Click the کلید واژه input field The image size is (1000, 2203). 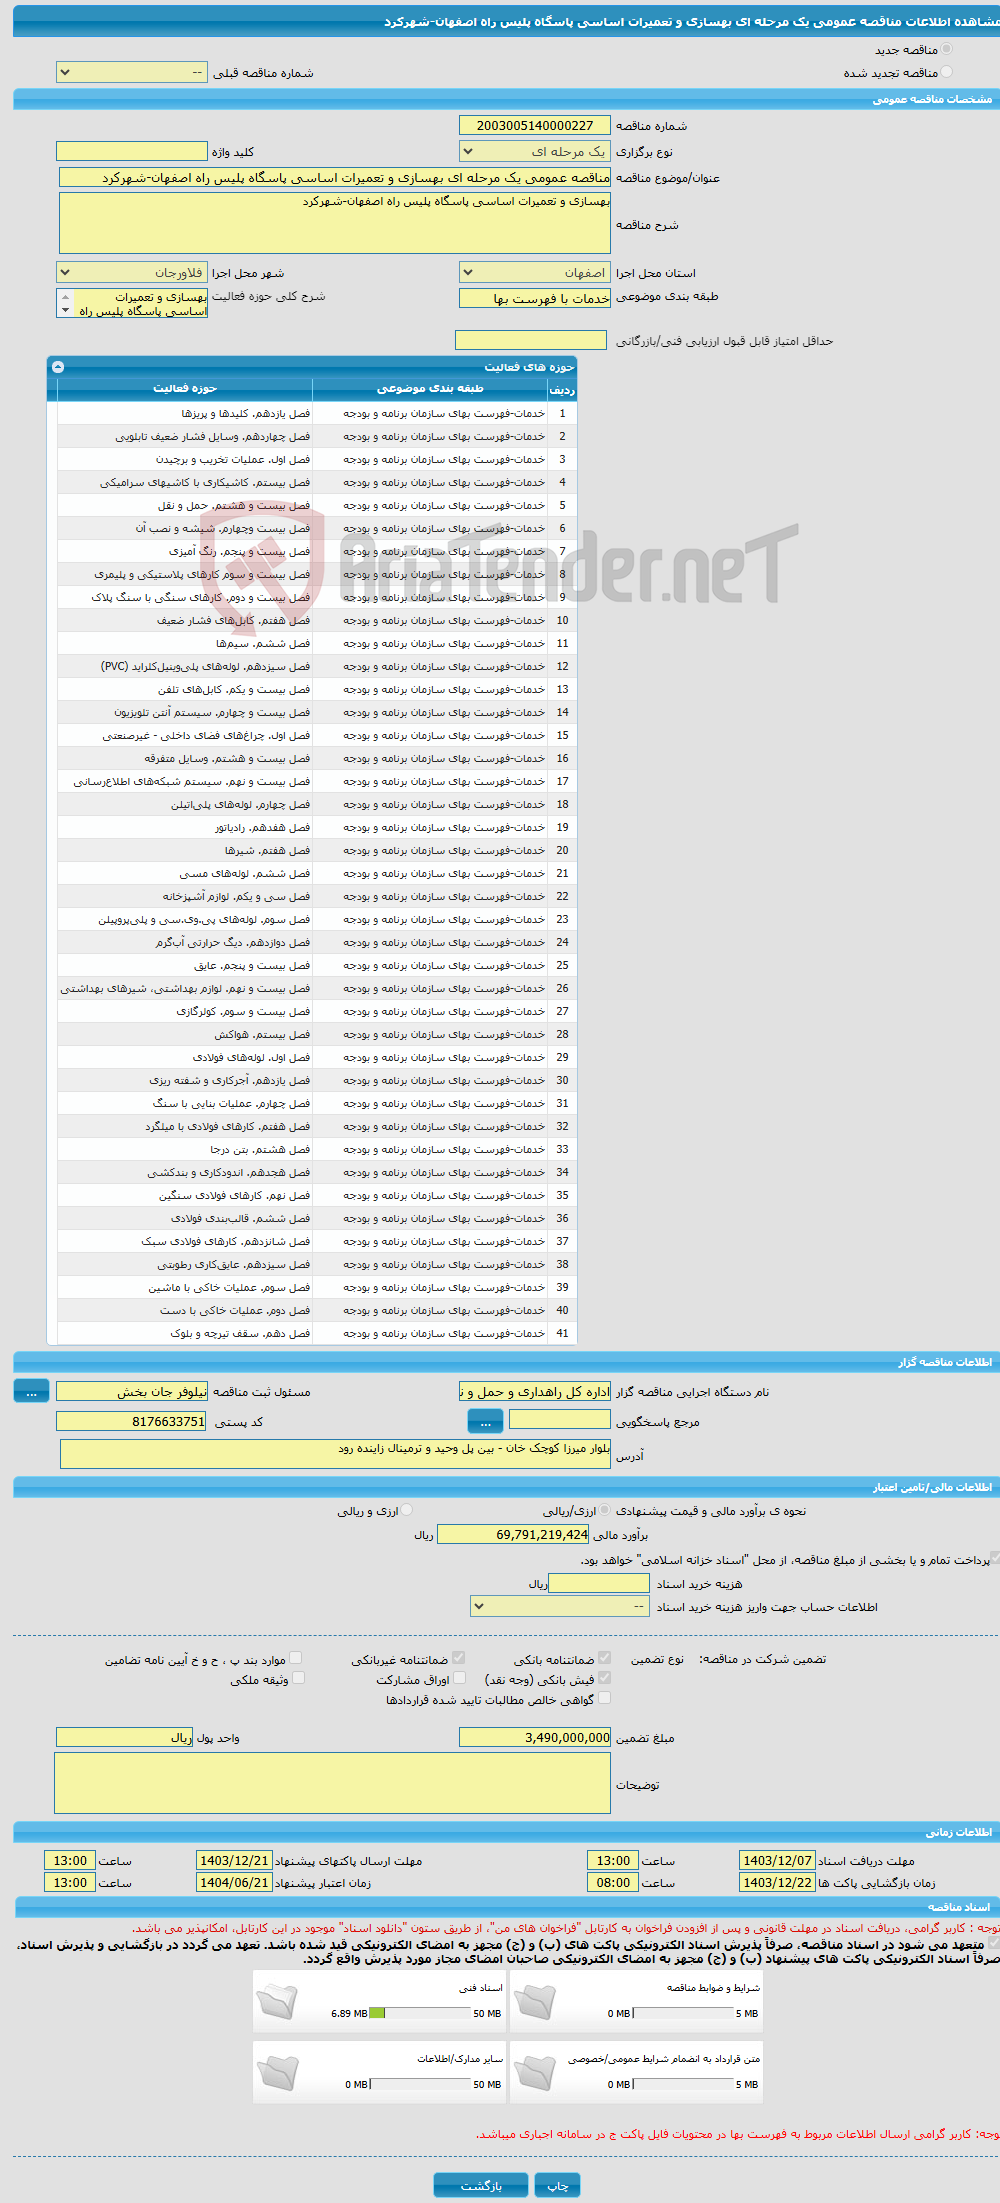click(x=132, y=151)
